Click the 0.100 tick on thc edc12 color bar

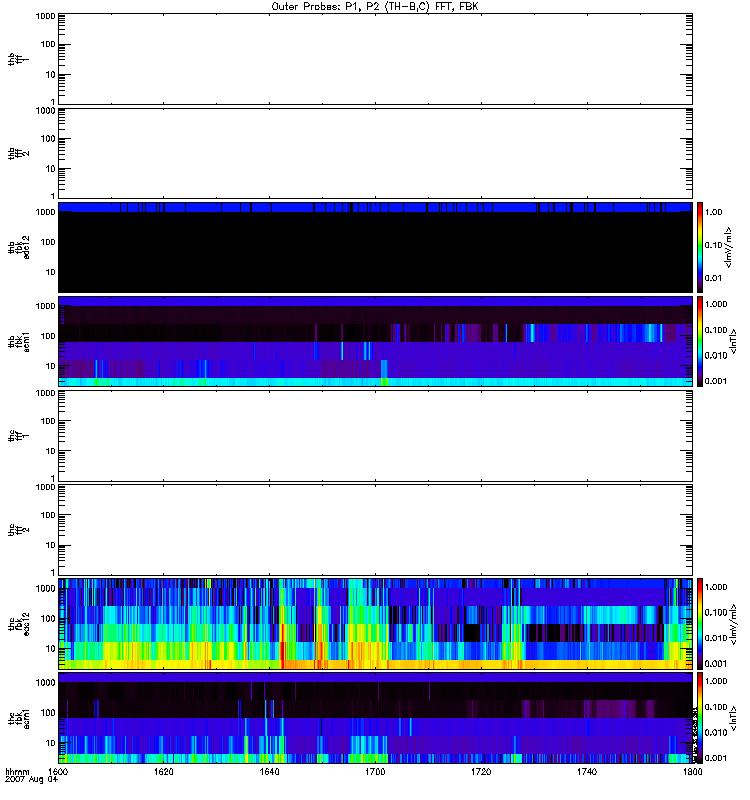pos(716,612)
